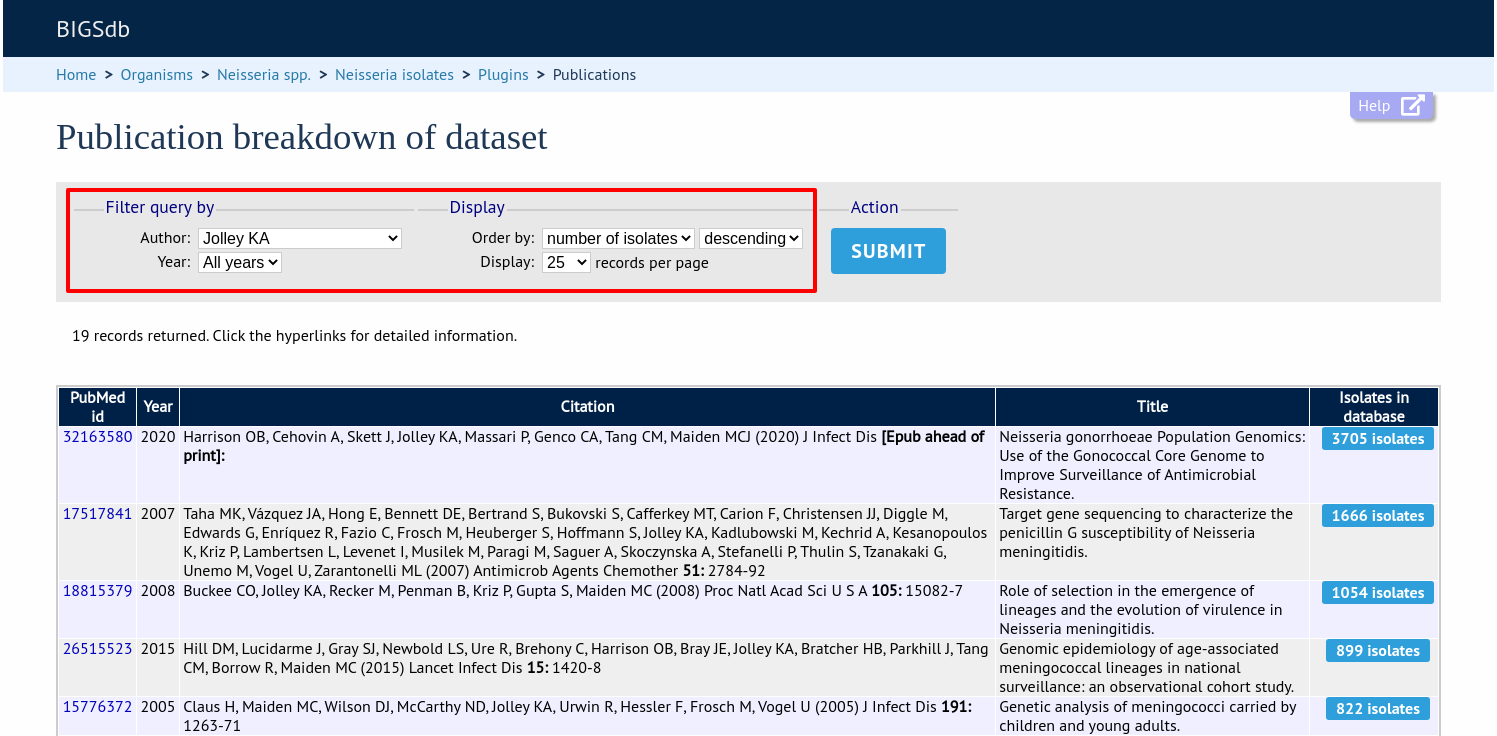Open Neisseria isolates breadcrumb link

[x=394, y=75]
